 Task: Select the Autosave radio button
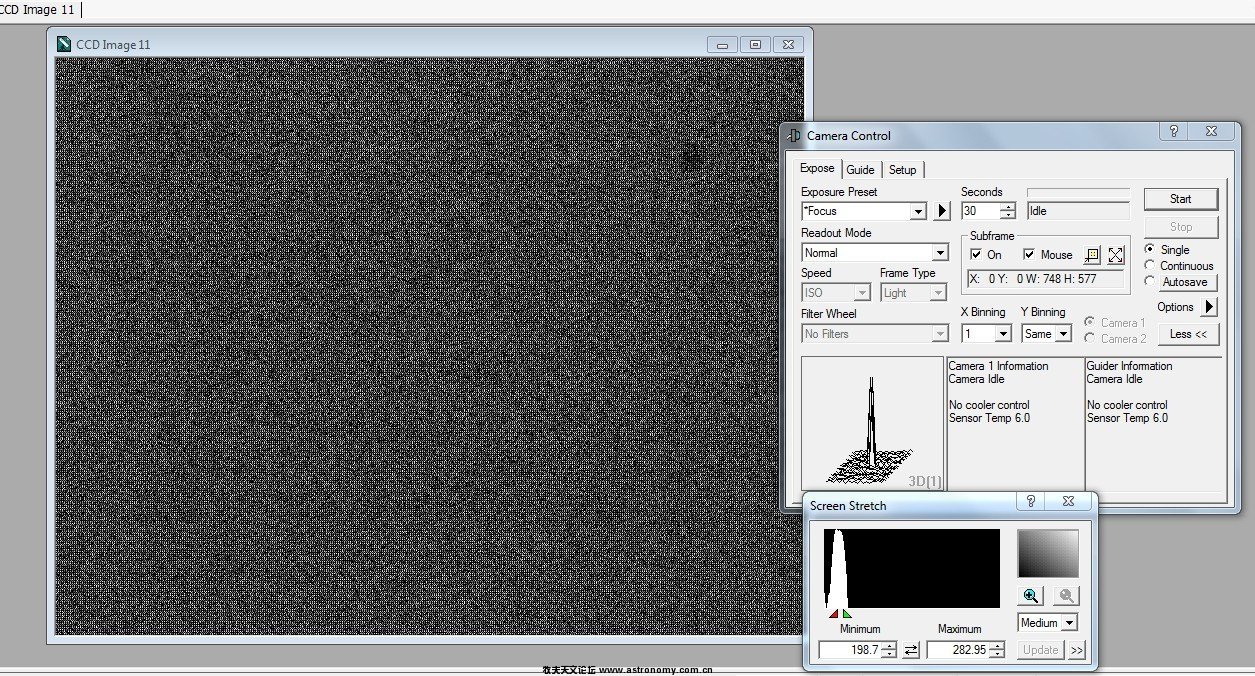click(x=1149, y=282)
